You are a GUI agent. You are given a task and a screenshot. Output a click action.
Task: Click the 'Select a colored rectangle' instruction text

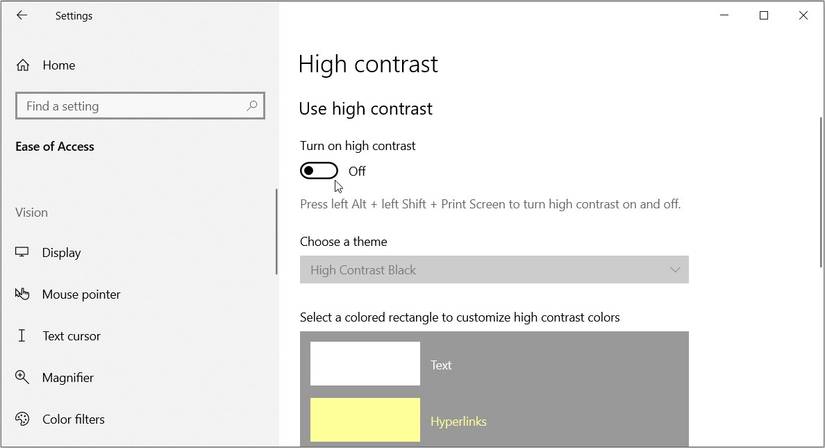[460, 317]
